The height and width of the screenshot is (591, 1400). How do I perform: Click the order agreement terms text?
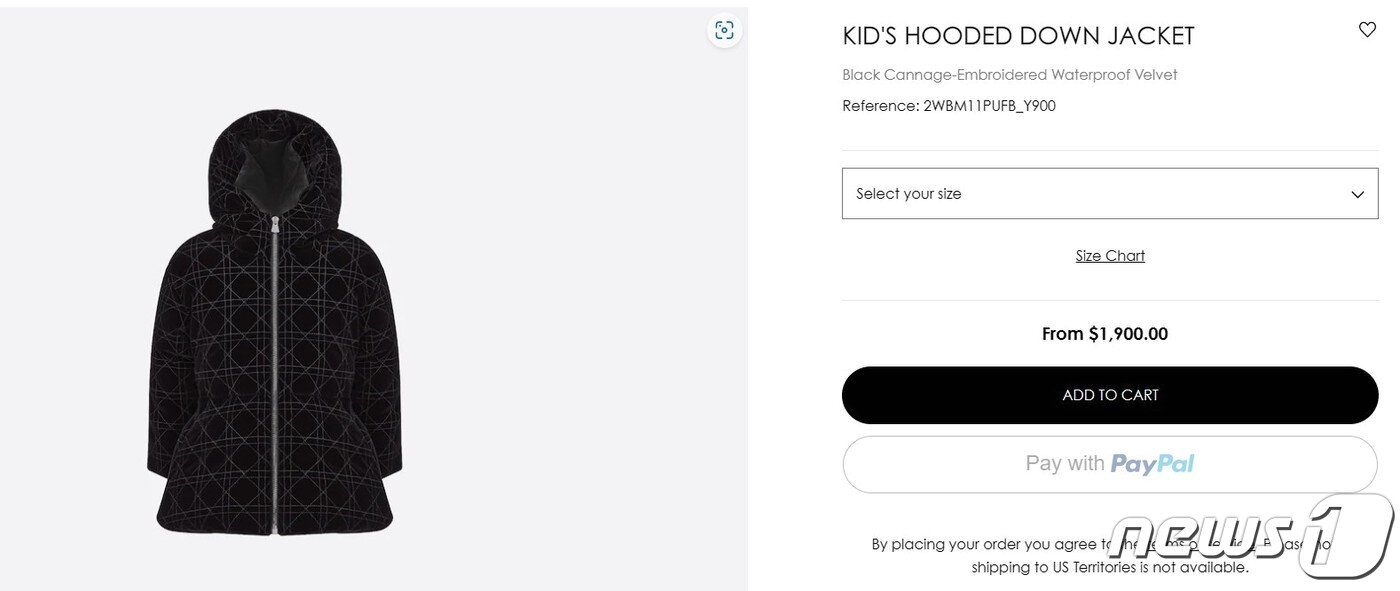click(1100, 544)
